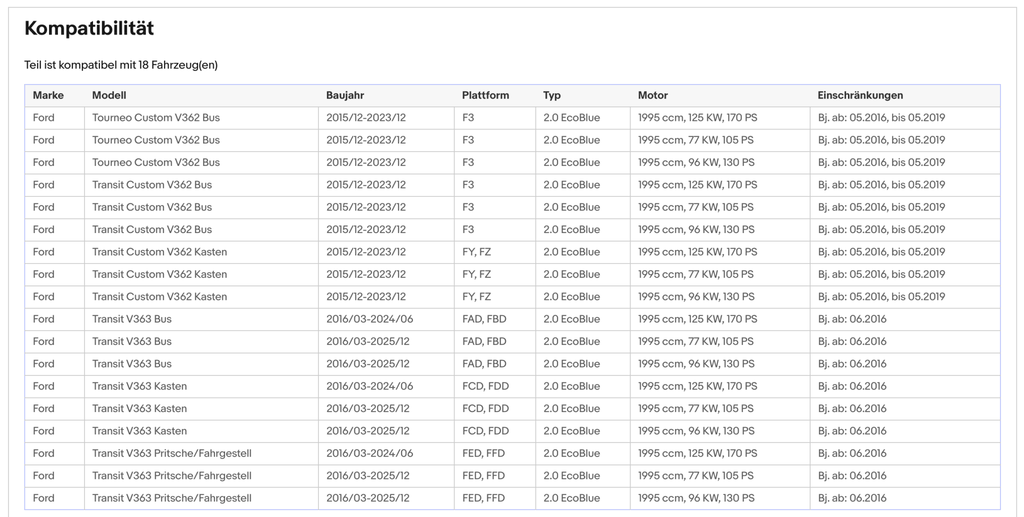Click 'FED, FFD' in the Pritsche/Fahrgestell 170 PS row
Screen dimensions: 1024x517
[483, 453]
